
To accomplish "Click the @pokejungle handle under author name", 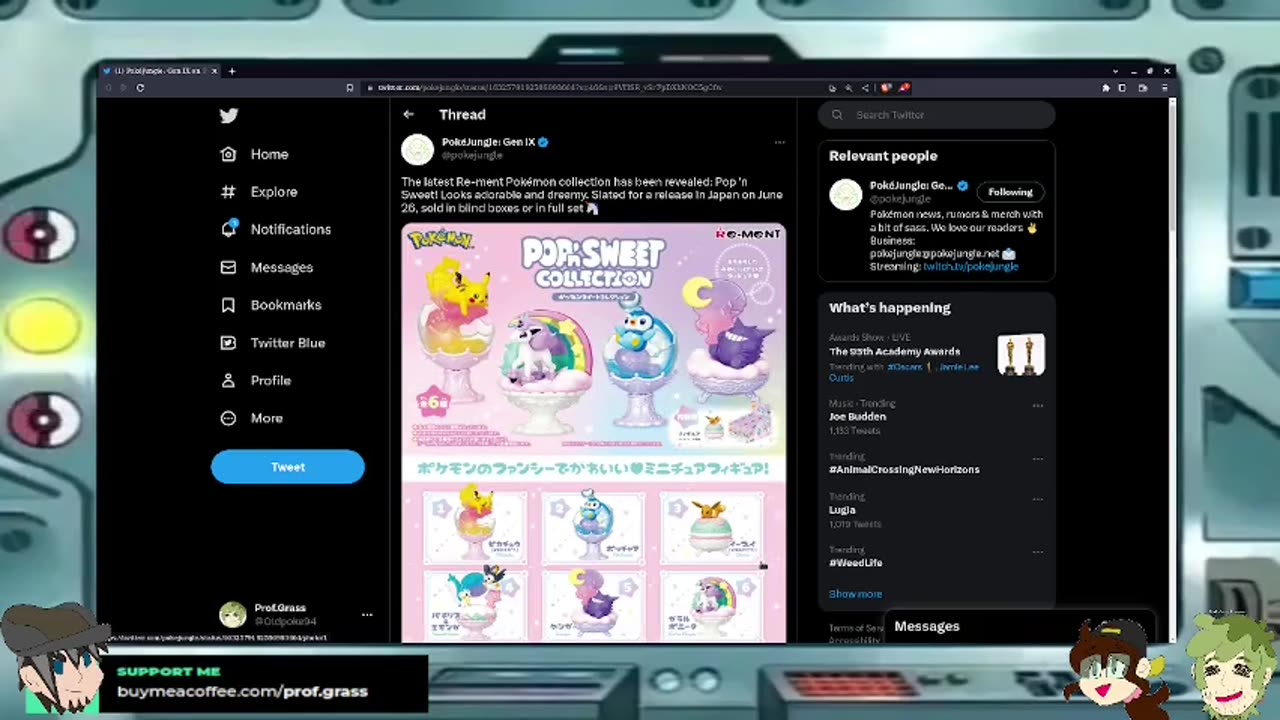I will [x=472, y=156].
